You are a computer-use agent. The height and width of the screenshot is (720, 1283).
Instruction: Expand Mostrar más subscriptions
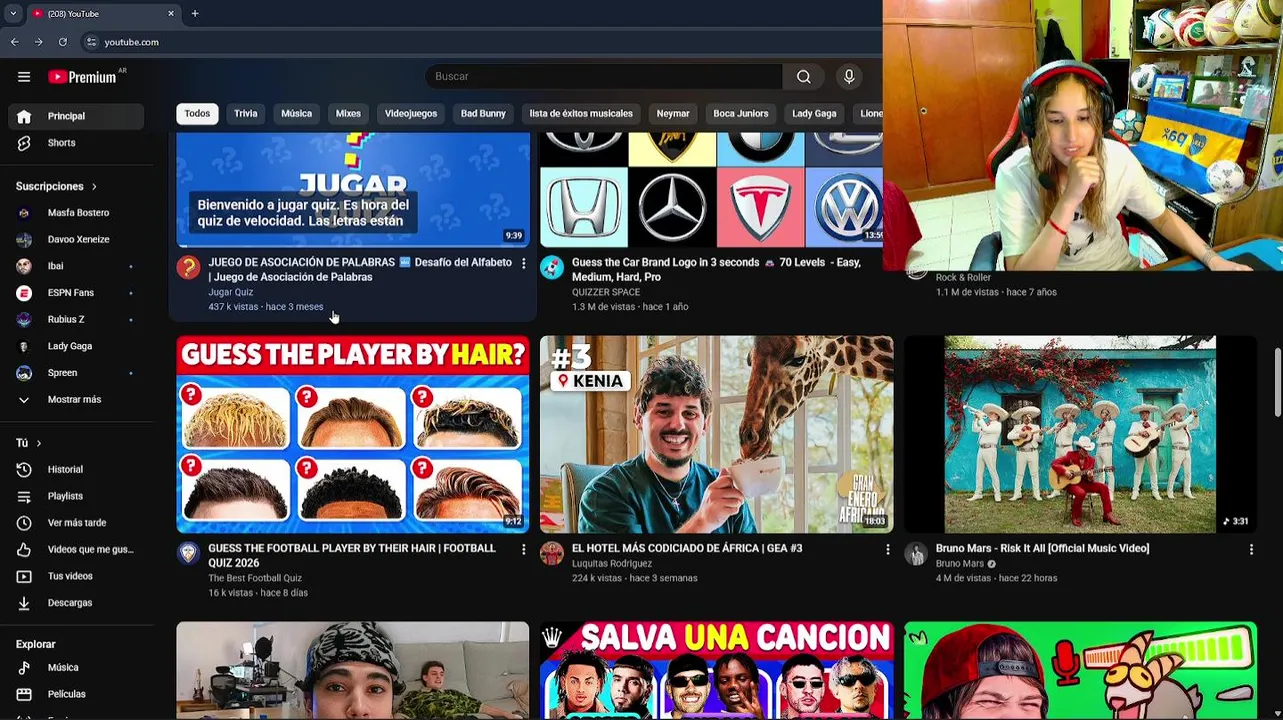pyautogui.click(x=76, y=399)
